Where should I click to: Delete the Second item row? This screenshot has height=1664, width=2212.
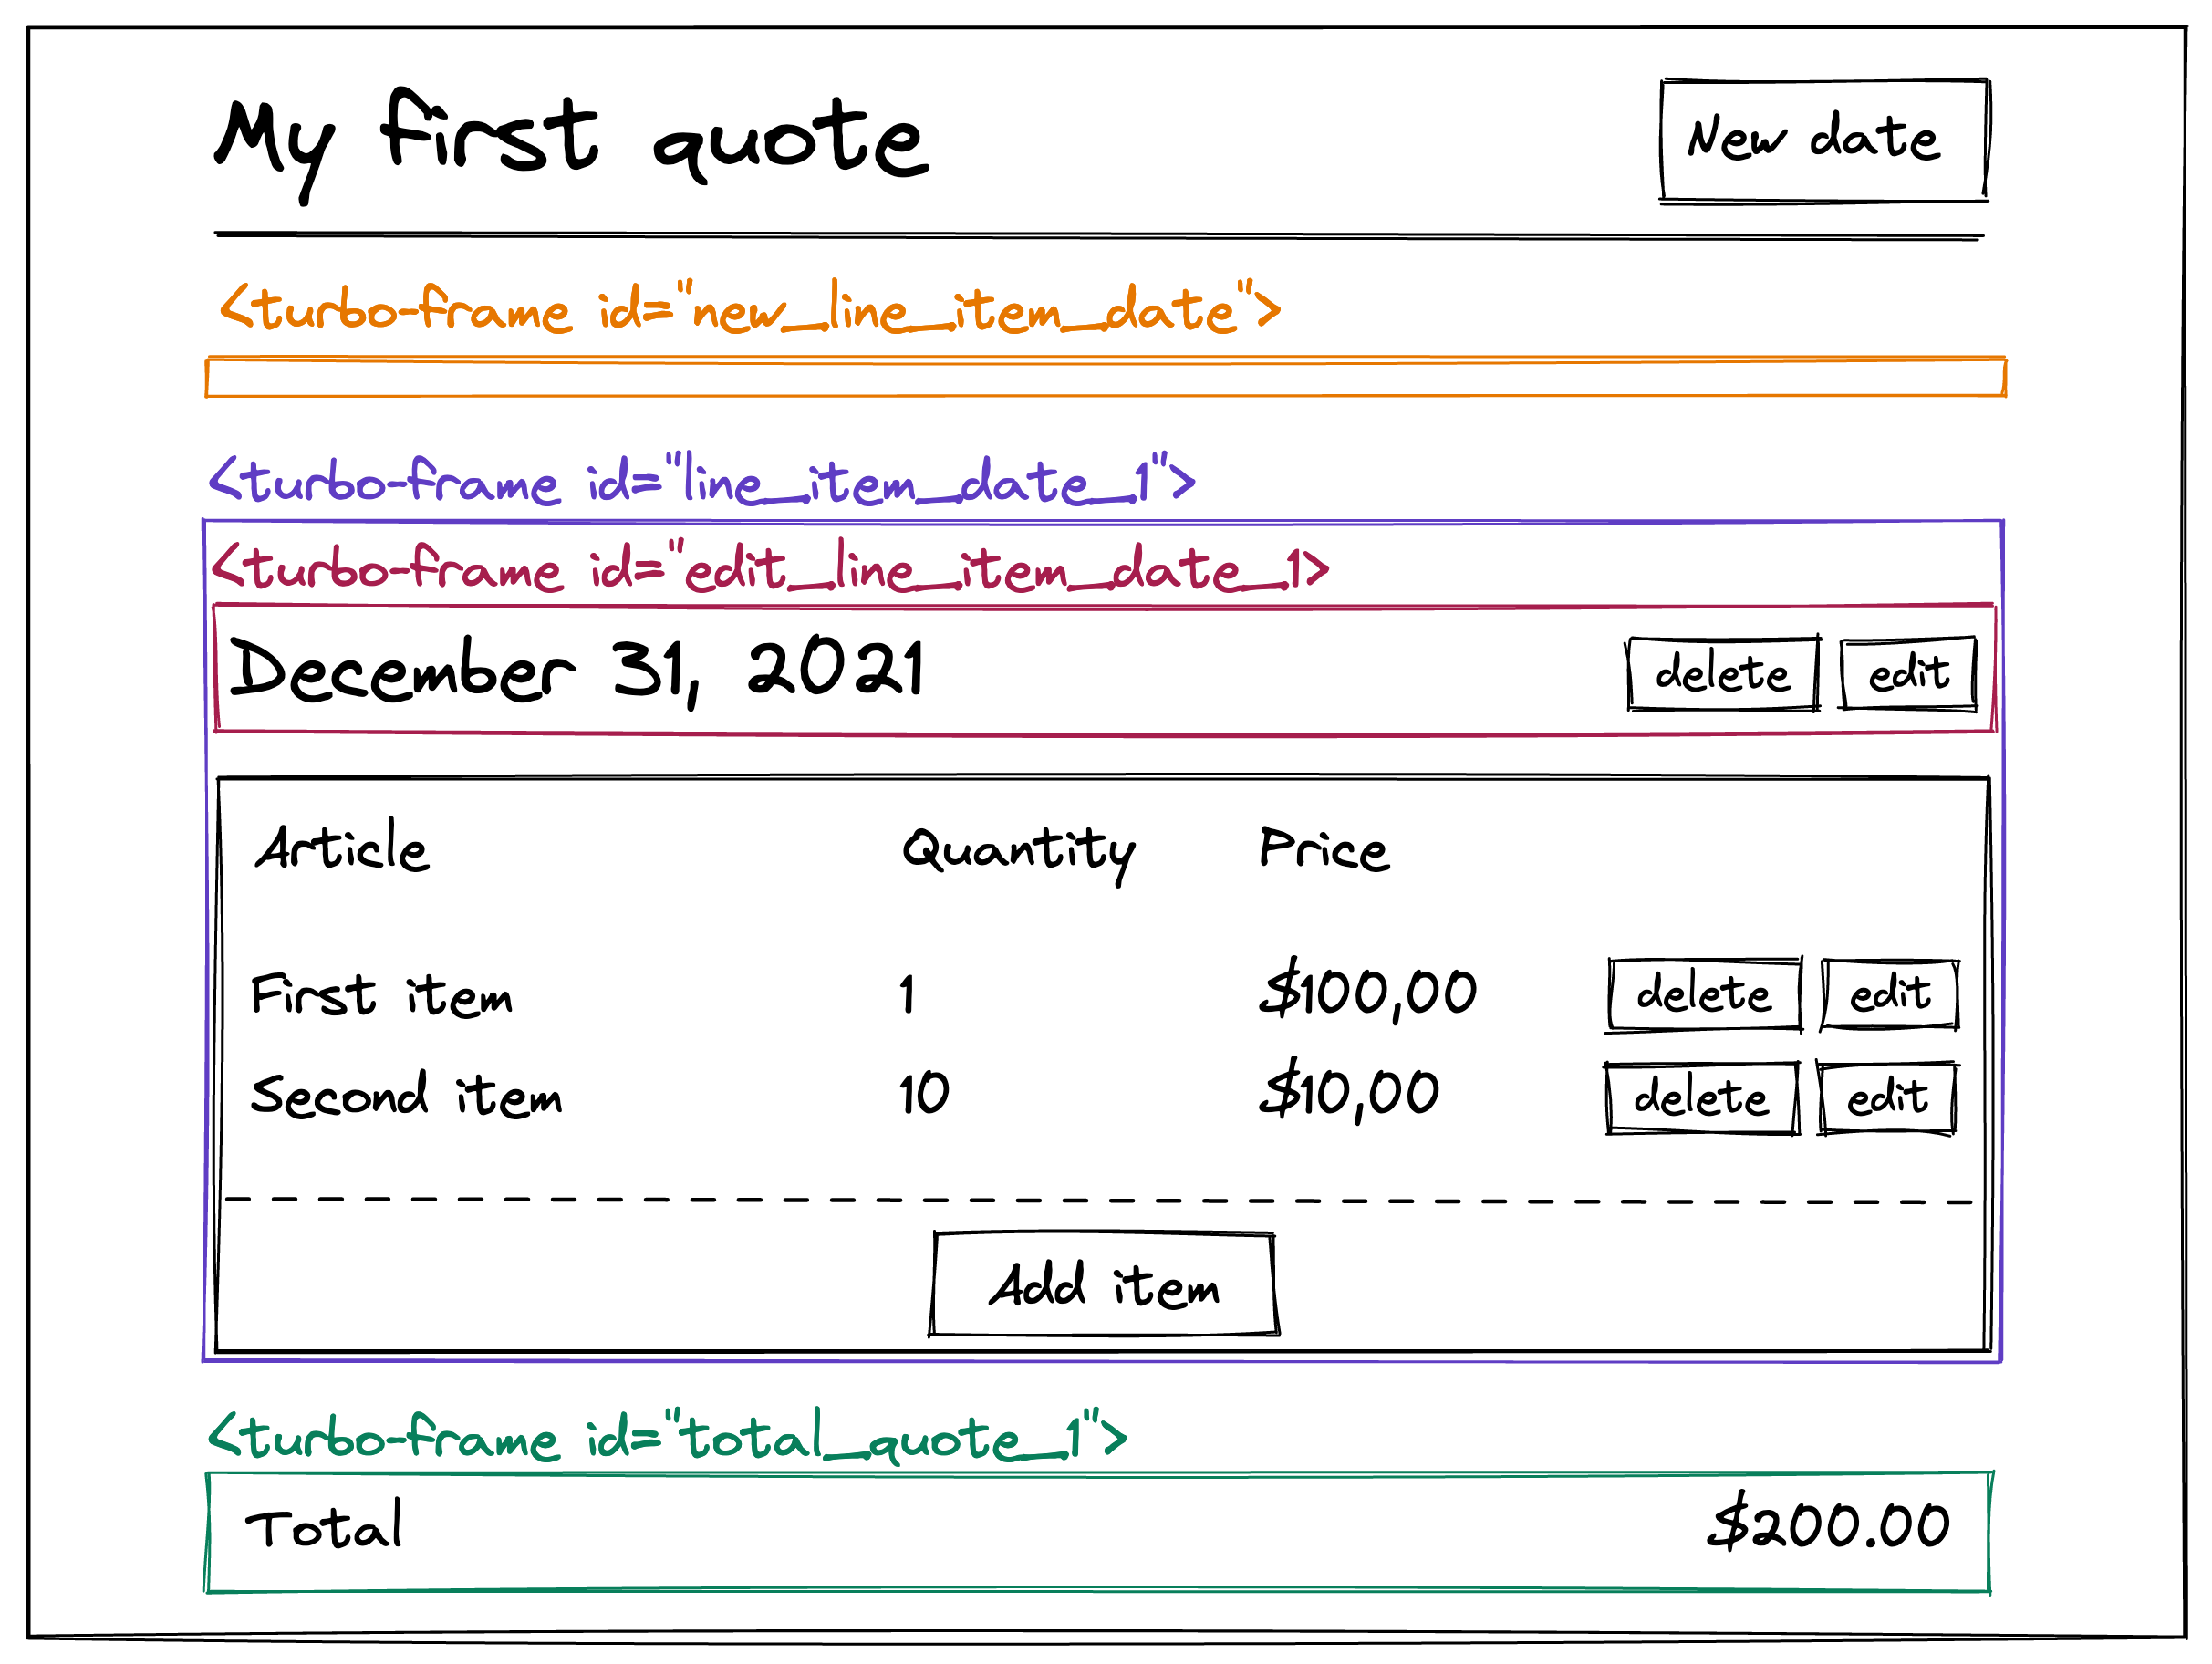click(x=1701, y=1098)
